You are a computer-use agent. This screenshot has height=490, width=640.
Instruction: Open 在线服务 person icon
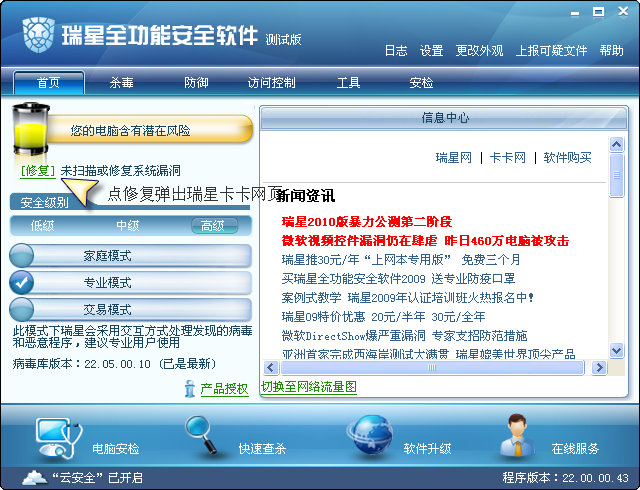[x=518, y=435]
